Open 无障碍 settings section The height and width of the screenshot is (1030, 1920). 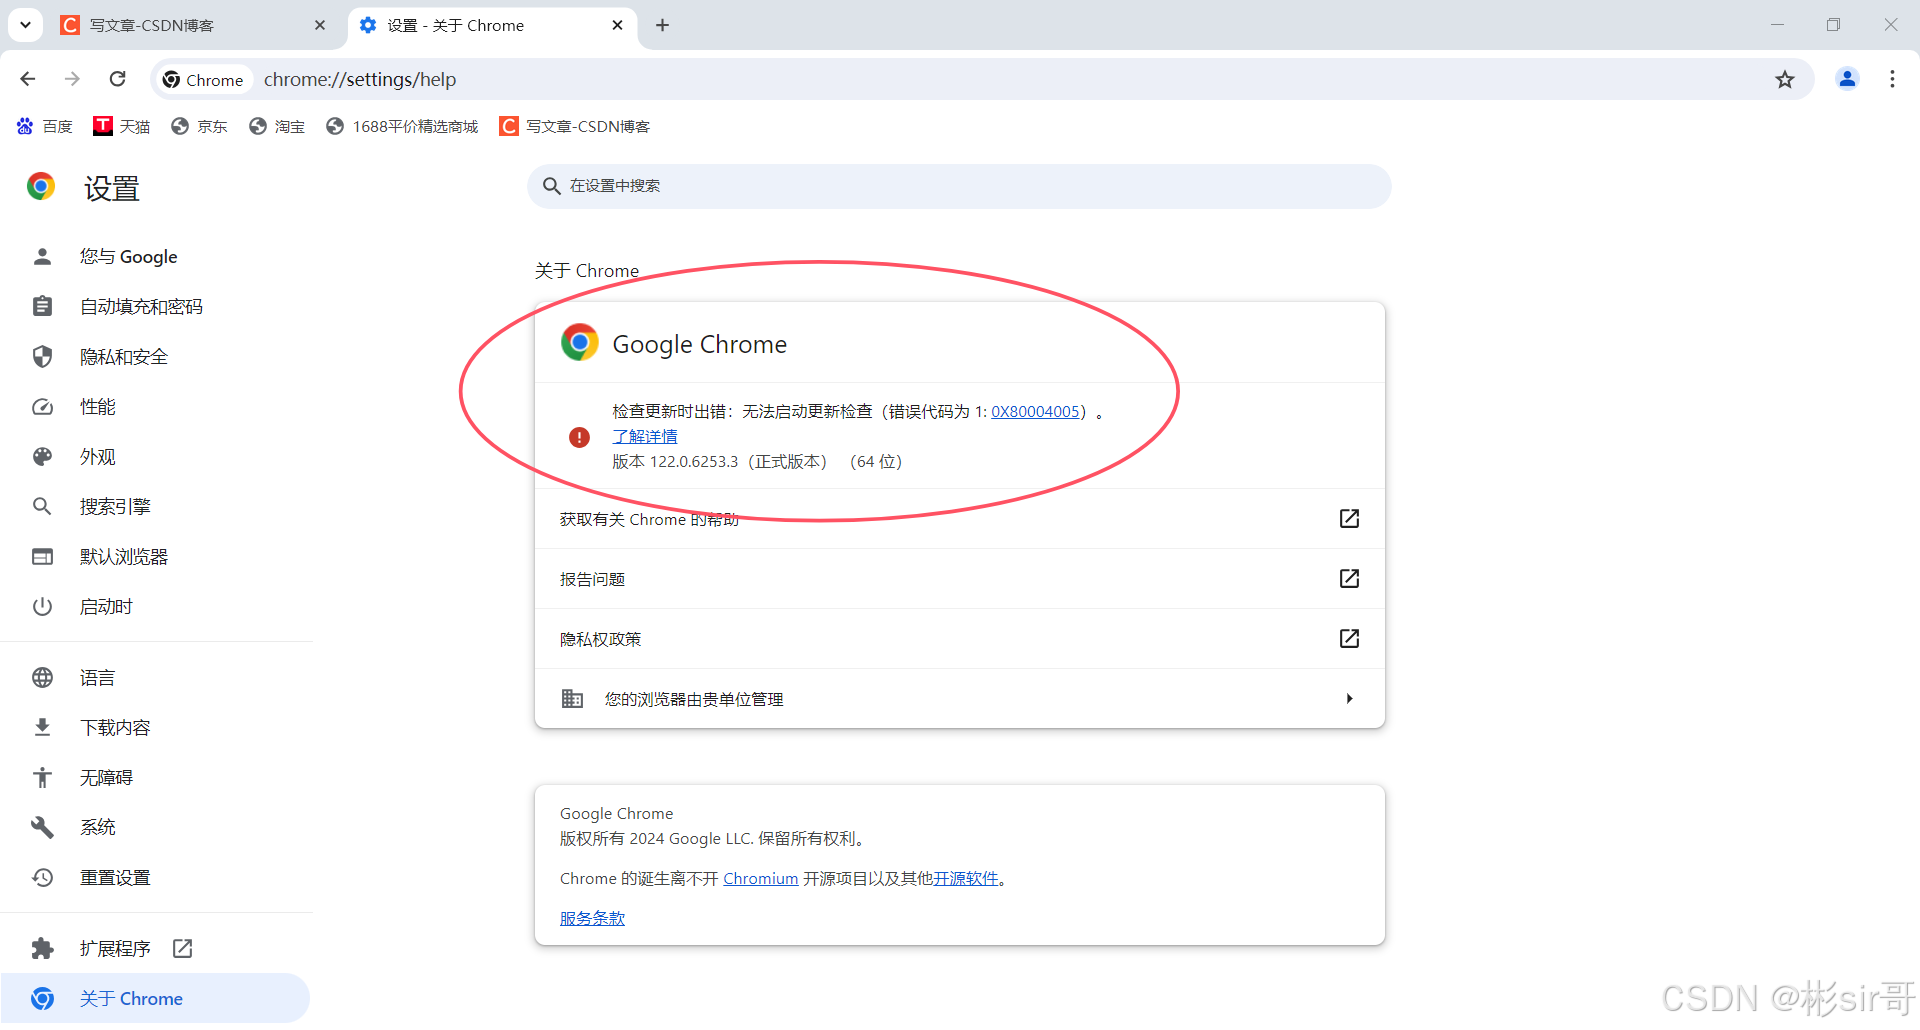pyautogui.click(x=155, y=778)
